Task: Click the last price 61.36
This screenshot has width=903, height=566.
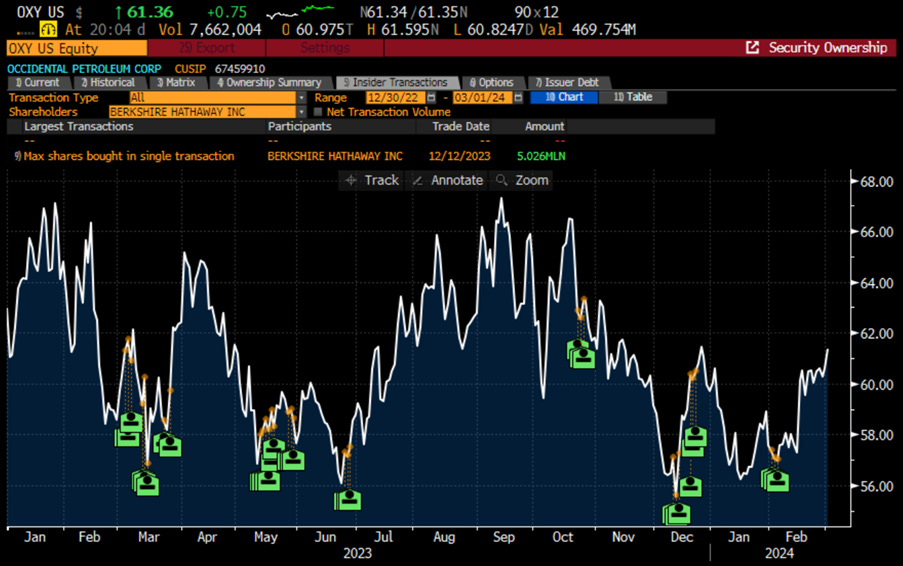Action: pos(150,12)
